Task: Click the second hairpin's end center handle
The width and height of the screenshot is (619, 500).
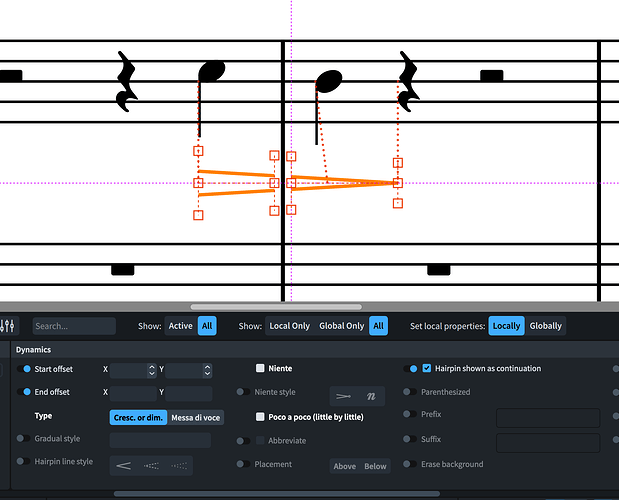Action: pyautogui.click(x=398, y=183)
